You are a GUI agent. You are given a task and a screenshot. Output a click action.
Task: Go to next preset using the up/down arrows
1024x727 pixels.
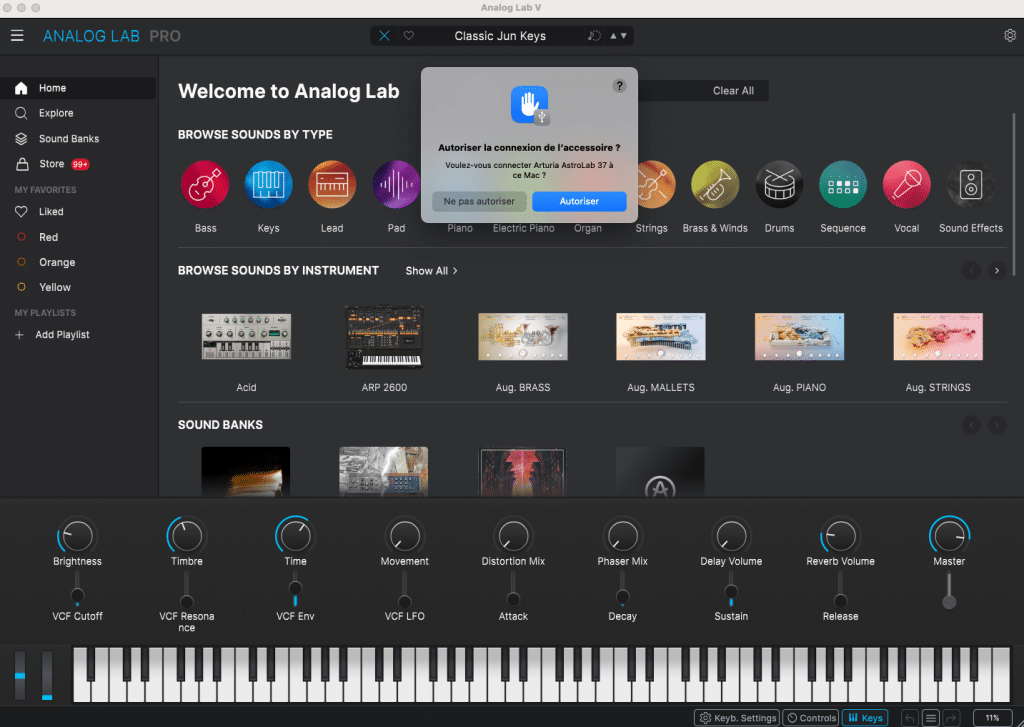pyautogui.click(x=625, y=36)
